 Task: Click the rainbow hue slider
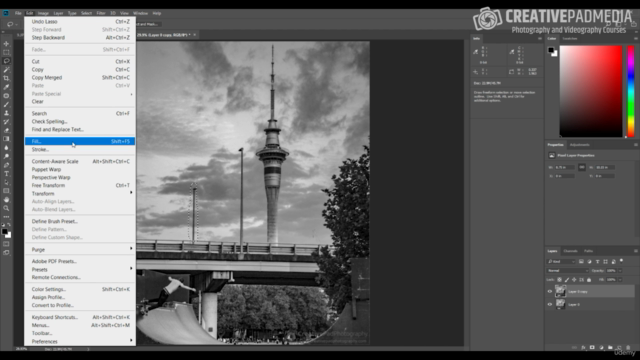click(x=631, y=91)
